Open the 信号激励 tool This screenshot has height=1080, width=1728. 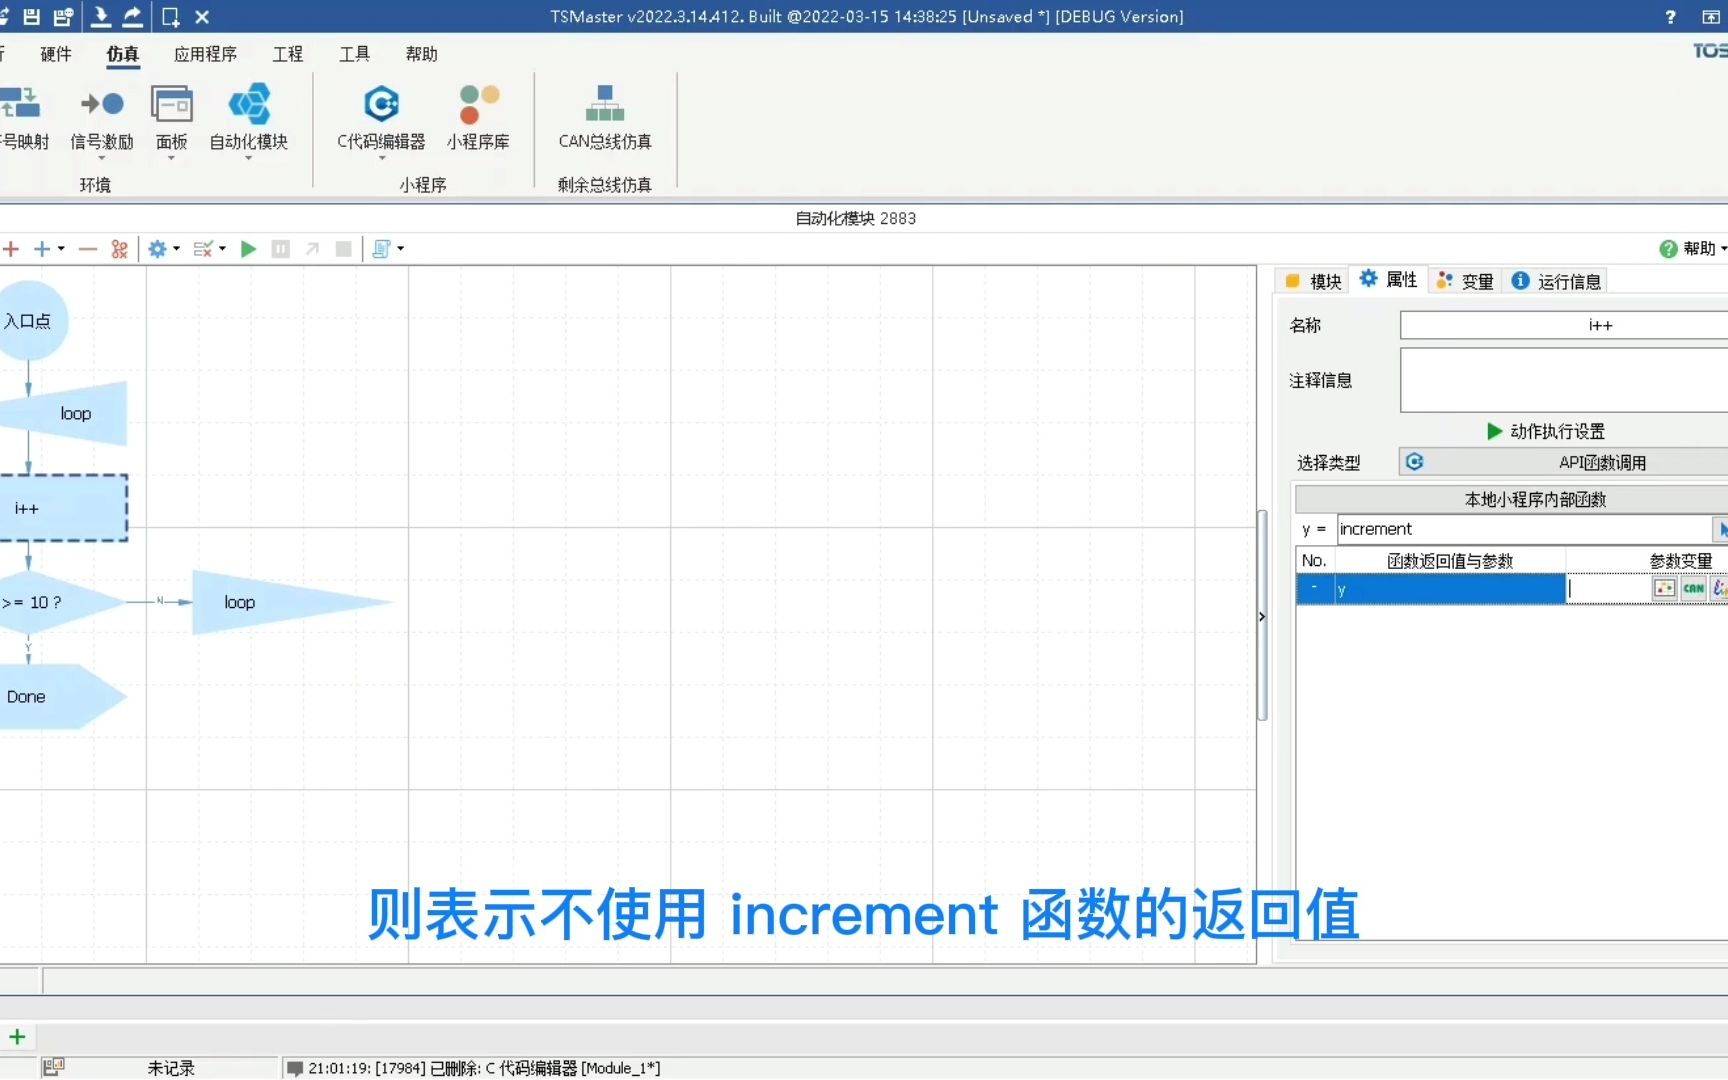[x=102, y=117]
